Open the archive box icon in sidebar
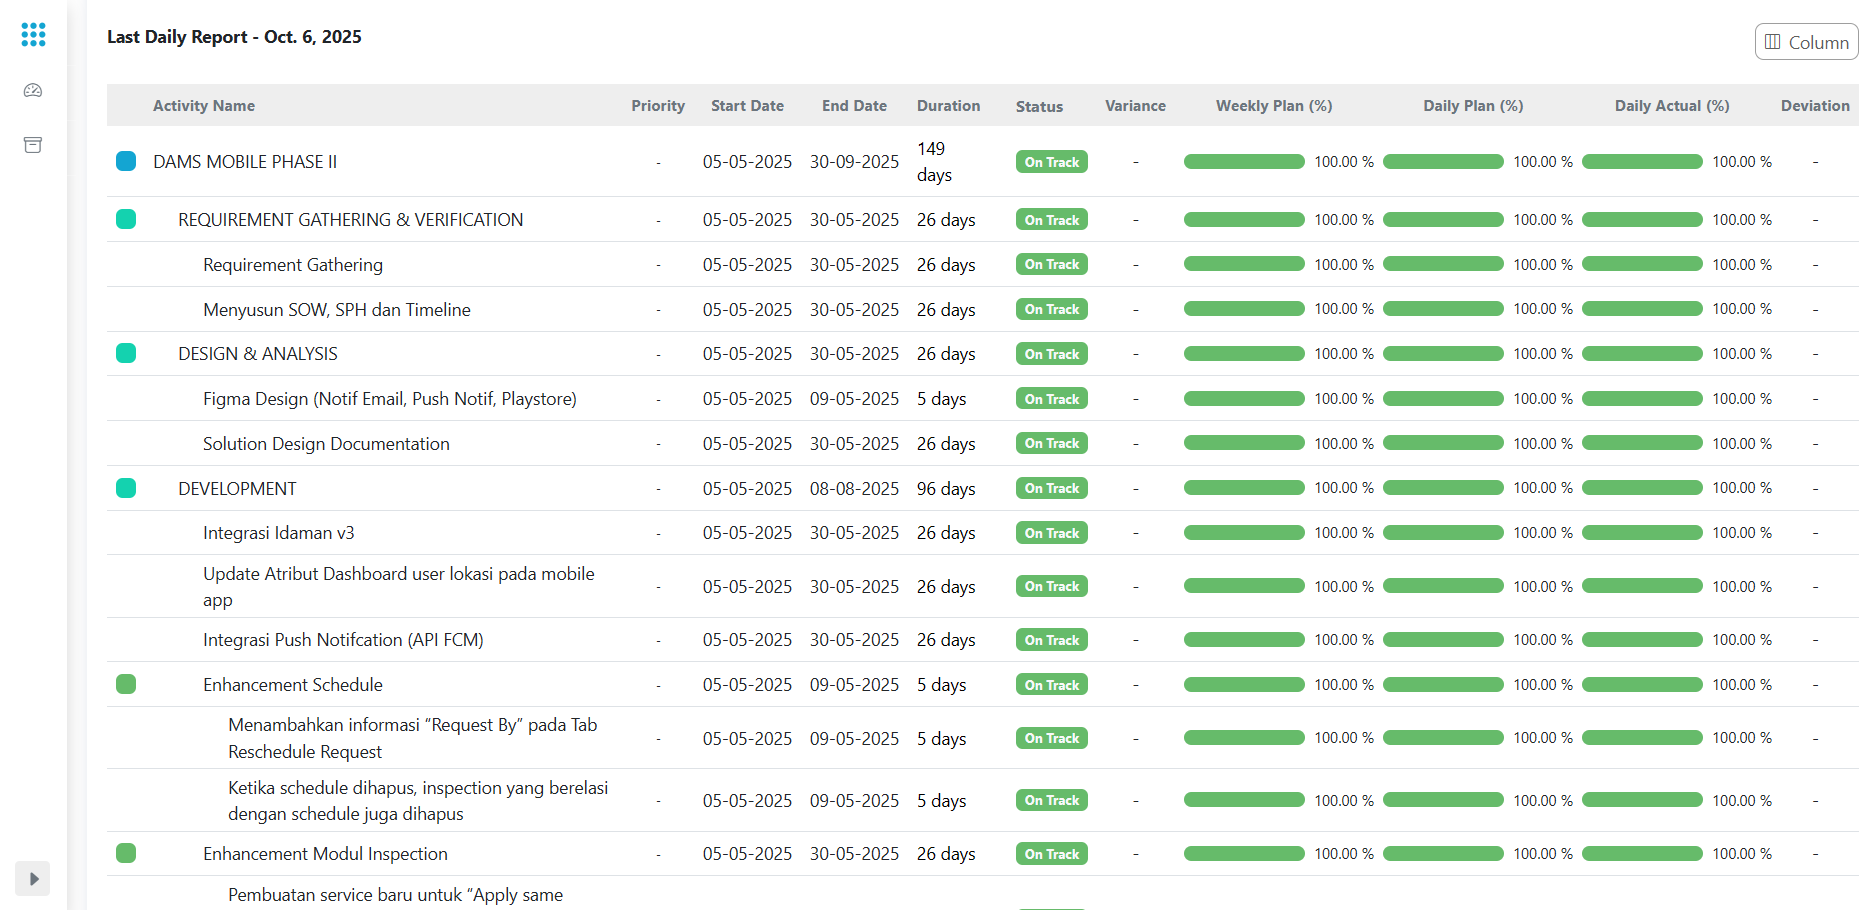 click(x=33, y=145)
